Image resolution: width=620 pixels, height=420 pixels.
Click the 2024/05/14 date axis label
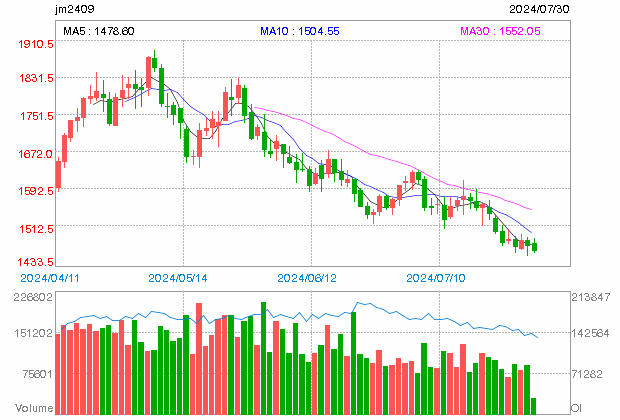point(178,278)
